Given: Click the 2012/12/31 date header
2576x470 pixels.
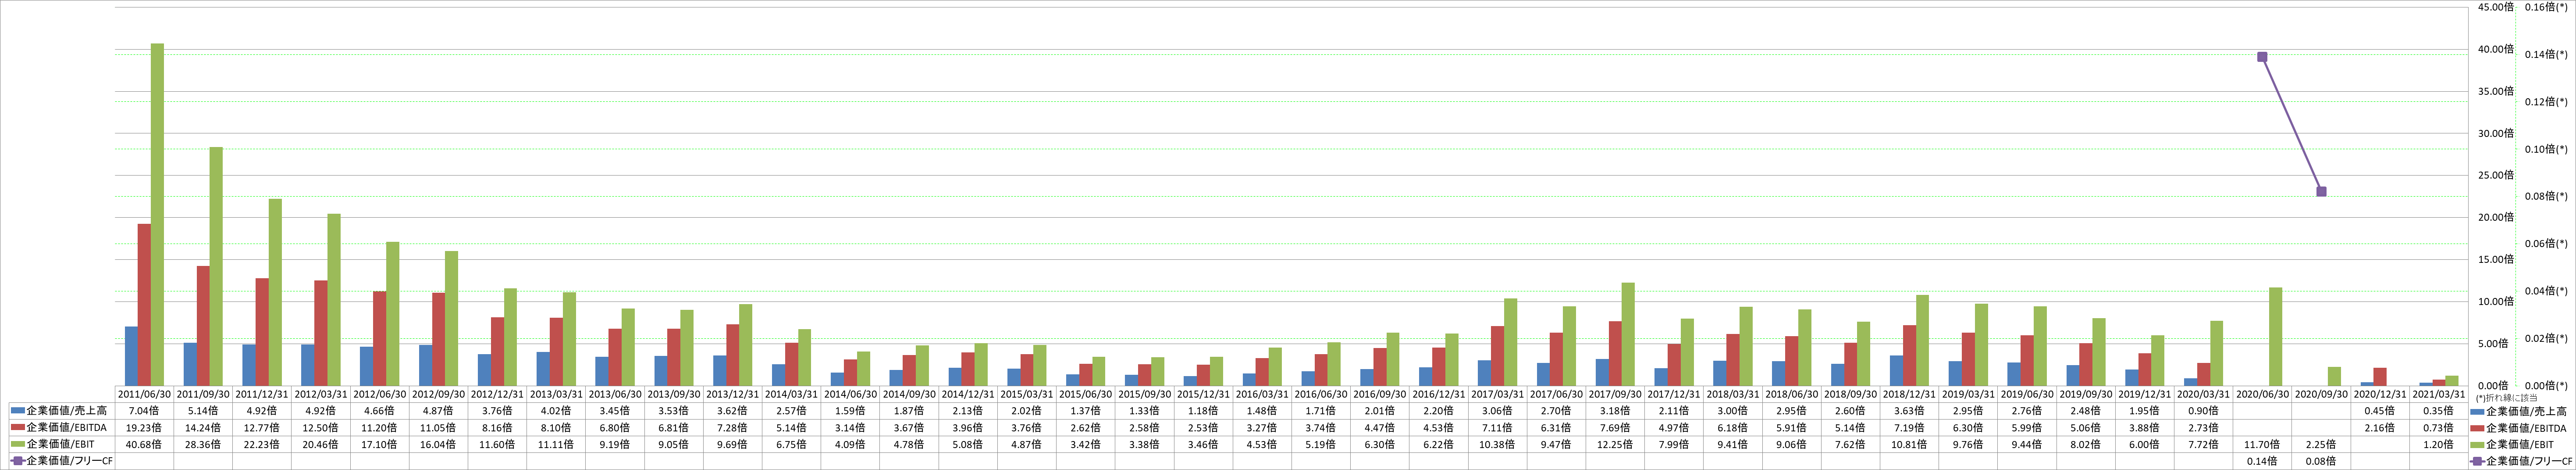Looking at the screenshot, I should click(x=498, y=394).
